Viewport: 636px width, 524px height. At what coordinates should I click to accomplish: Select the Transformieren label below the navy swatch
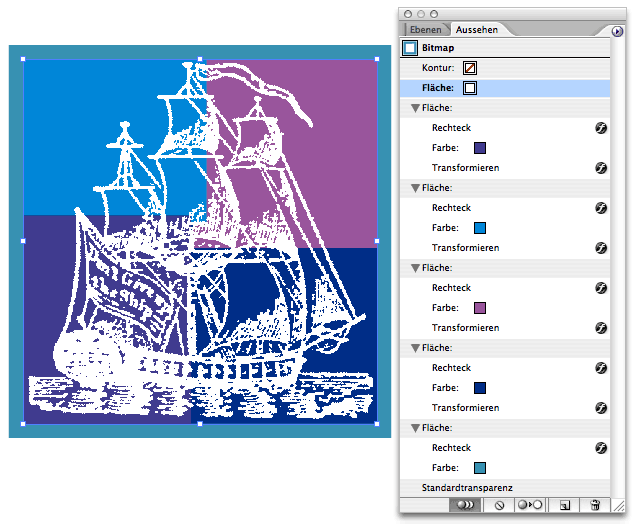point(465,408)
